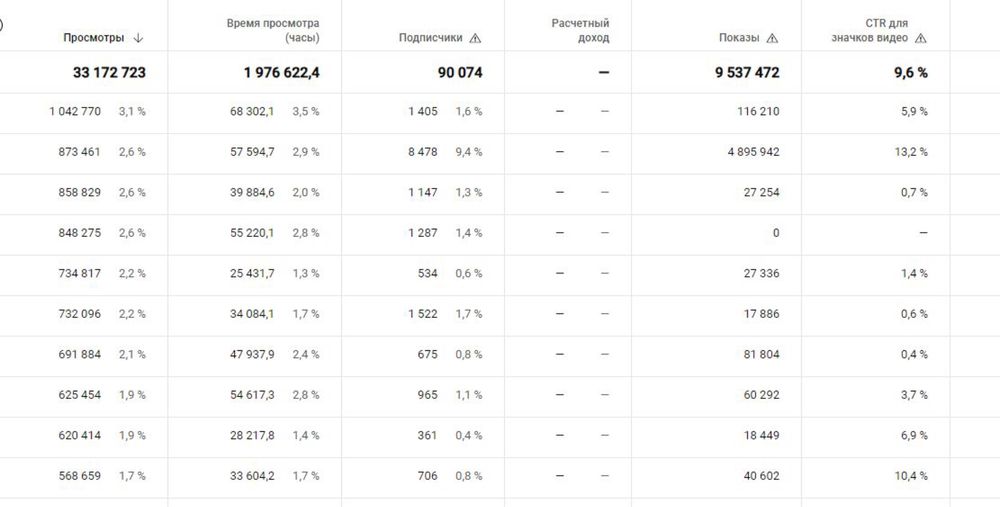Click the warning triangle next to Показы

771,38
